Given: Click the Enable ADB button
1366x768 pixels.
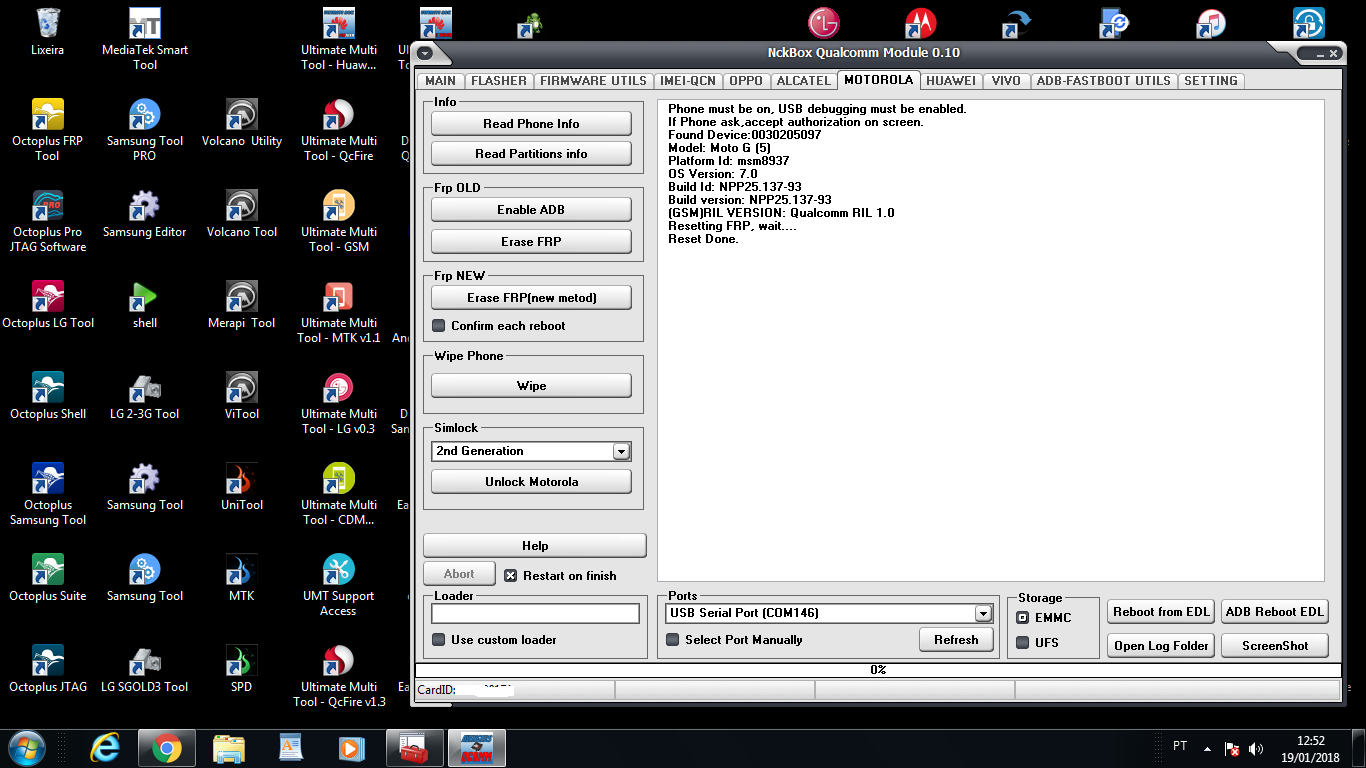Looking at the screenshot, I should [531, 210].
